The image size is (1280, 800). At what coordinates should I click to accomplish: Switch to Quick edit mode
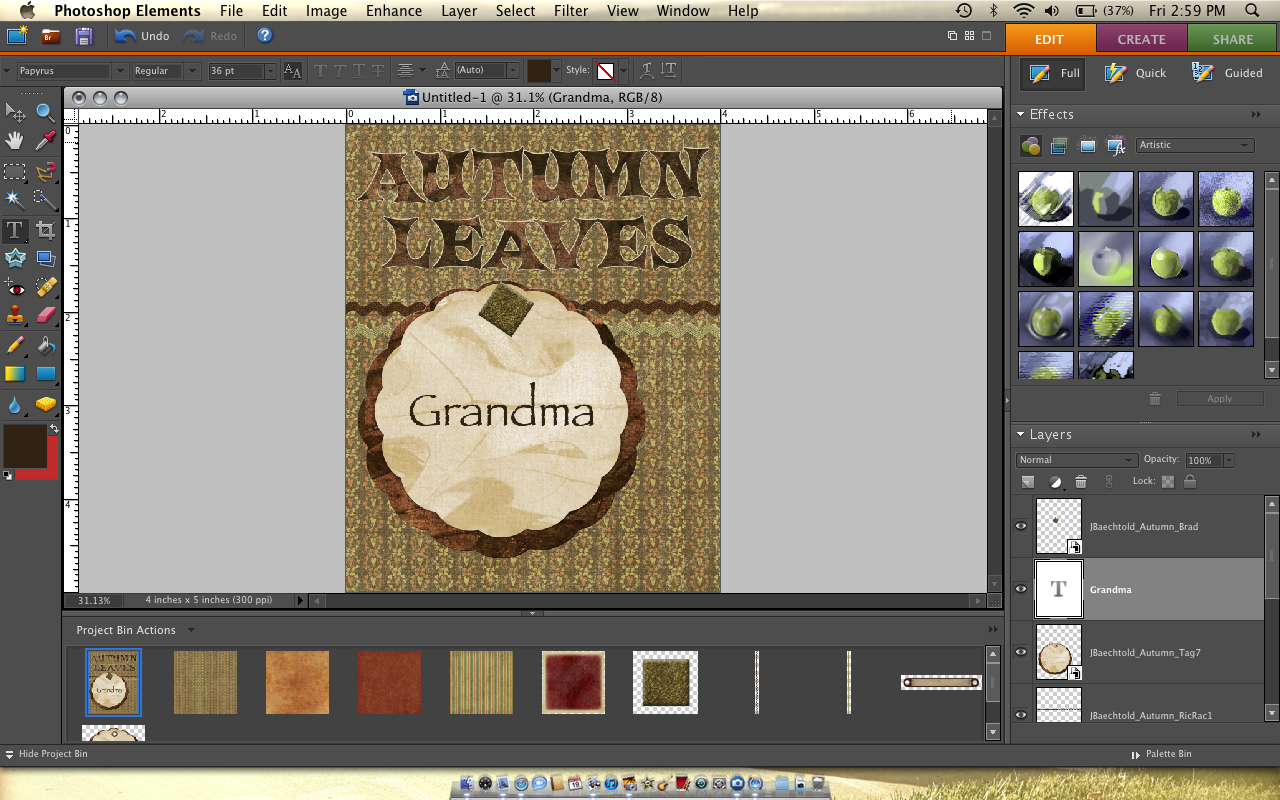tap(1136, 73)
